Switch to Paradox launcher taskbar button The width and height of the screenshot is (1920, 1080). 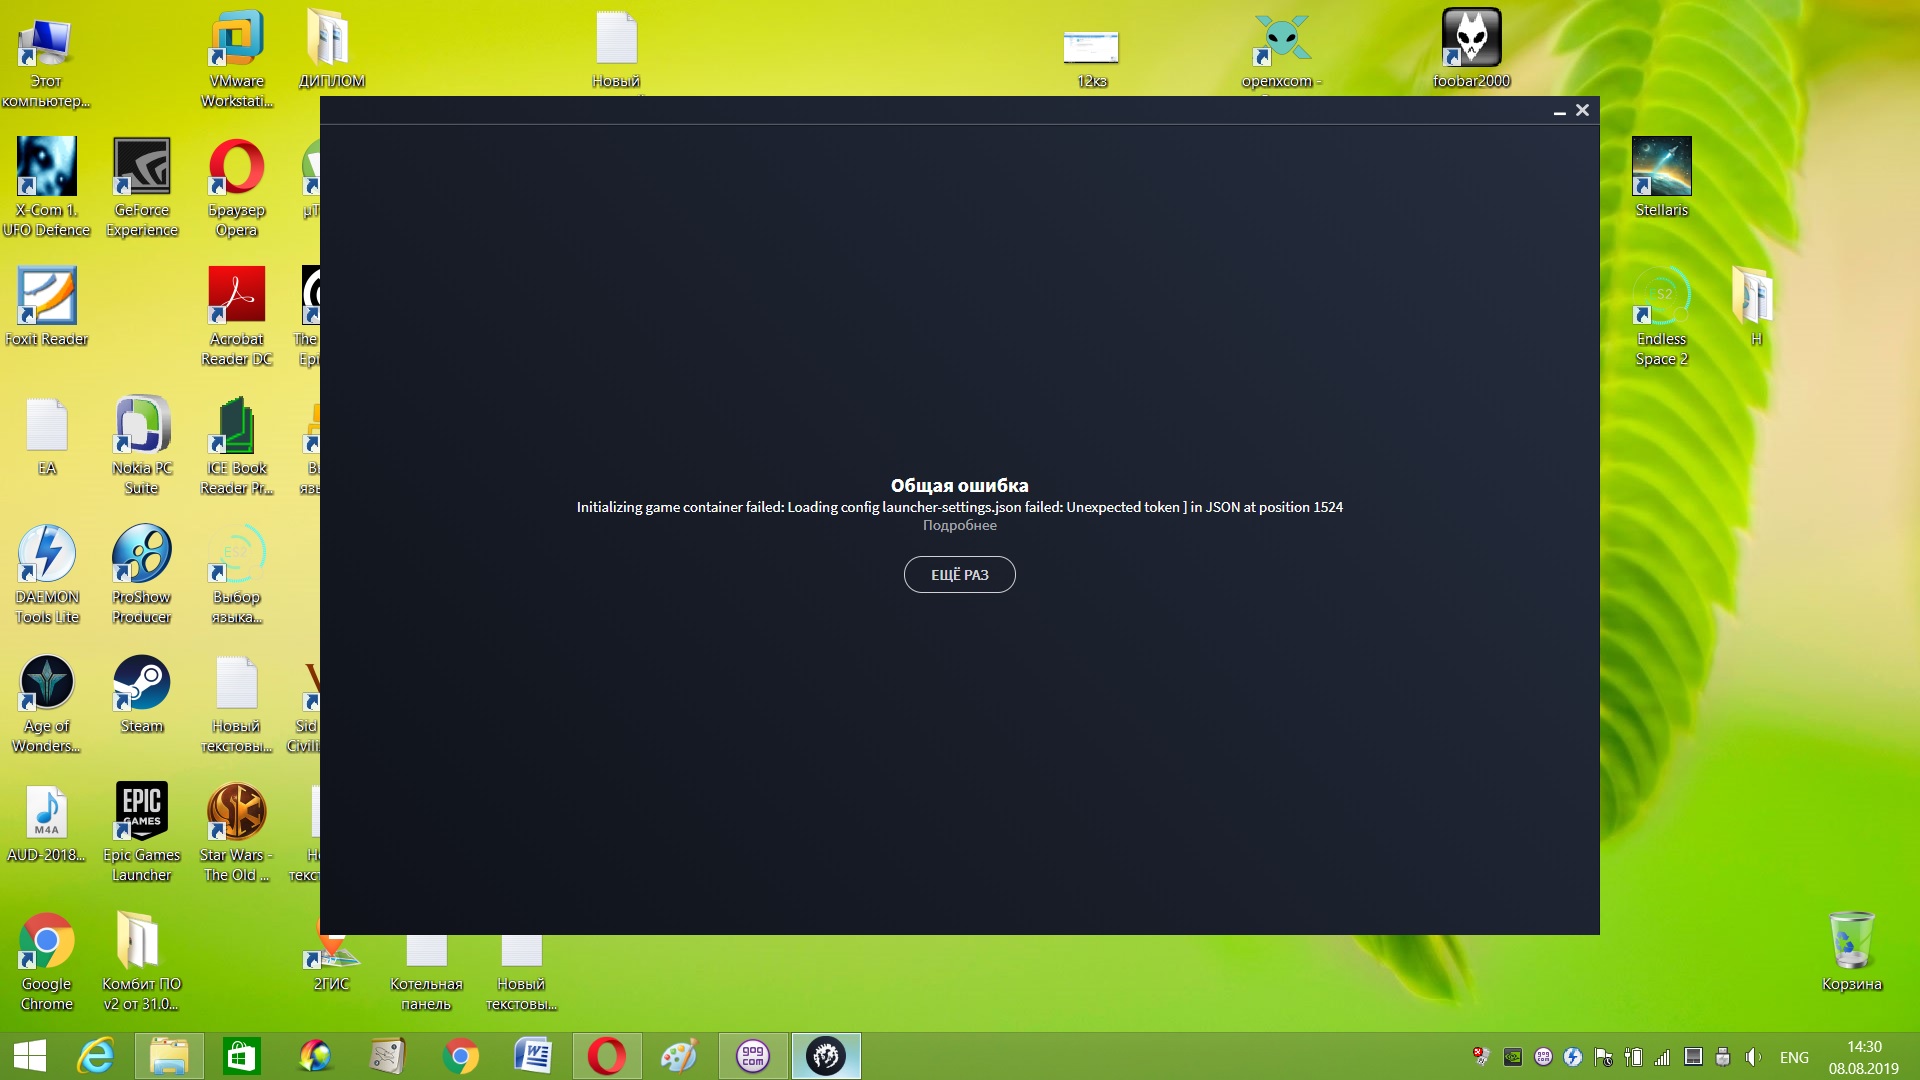(x=826, y=1056)
